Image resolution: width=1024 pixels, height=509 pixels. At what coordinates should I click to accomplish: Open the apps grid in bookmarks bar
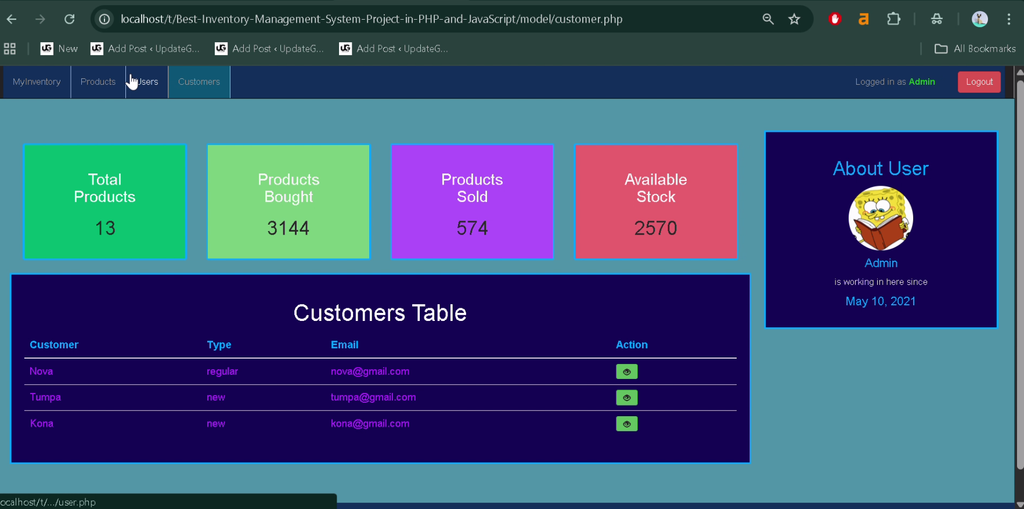pyautogui.click(x=10, y=48)
